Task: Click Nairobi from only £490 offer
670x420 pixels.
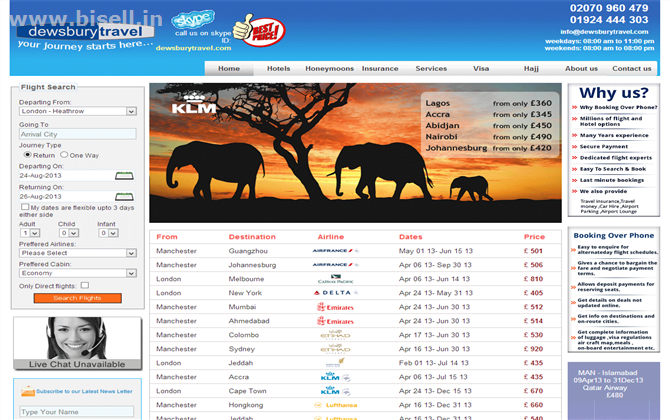Action: [488, 137]
